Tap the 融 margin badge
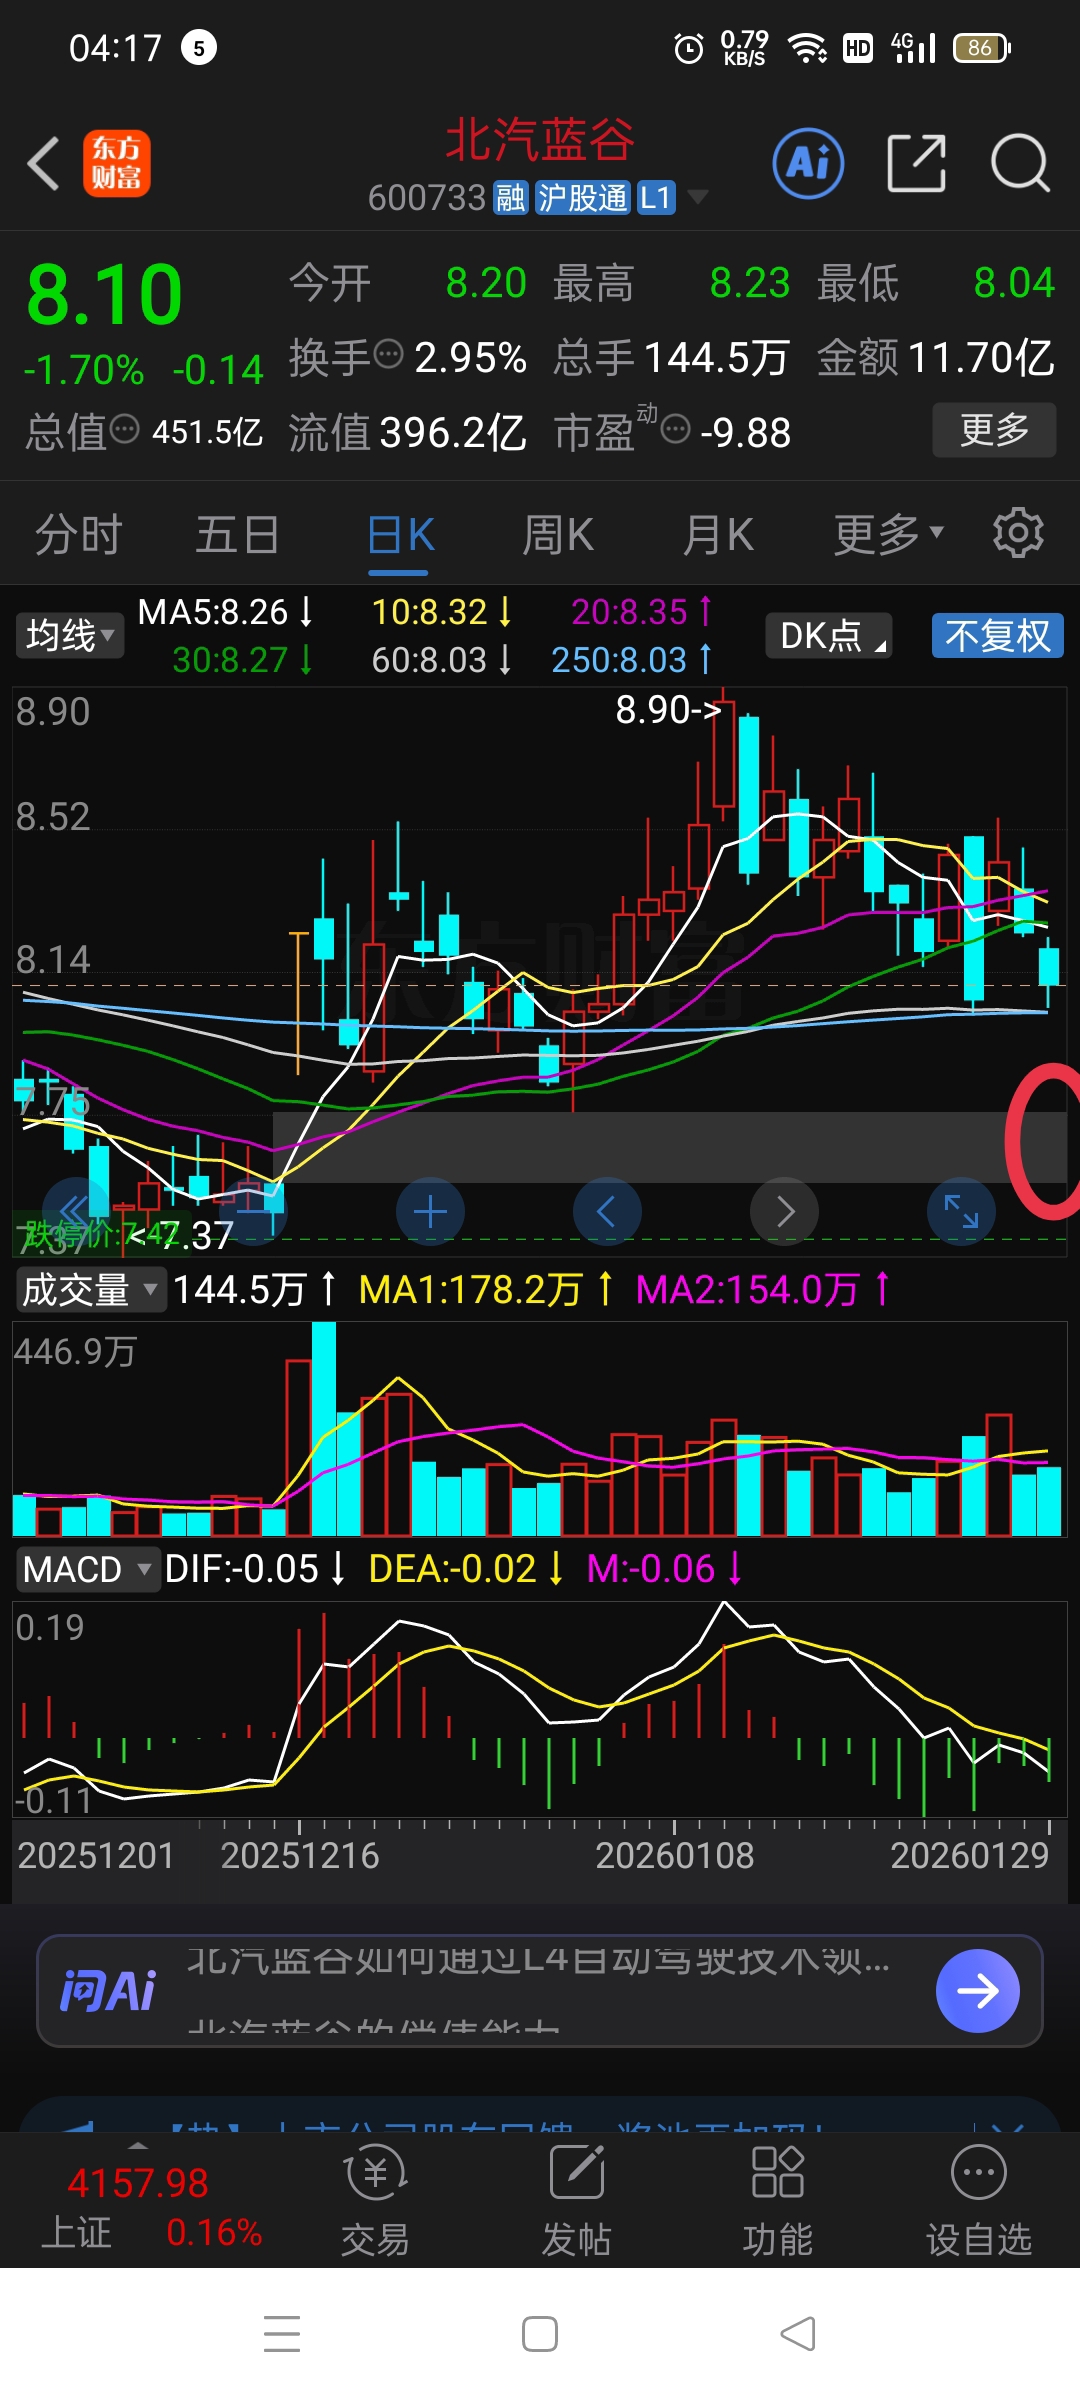Screen dimensions: 1080x2400 pyautogui.click(x=510, y=197)
